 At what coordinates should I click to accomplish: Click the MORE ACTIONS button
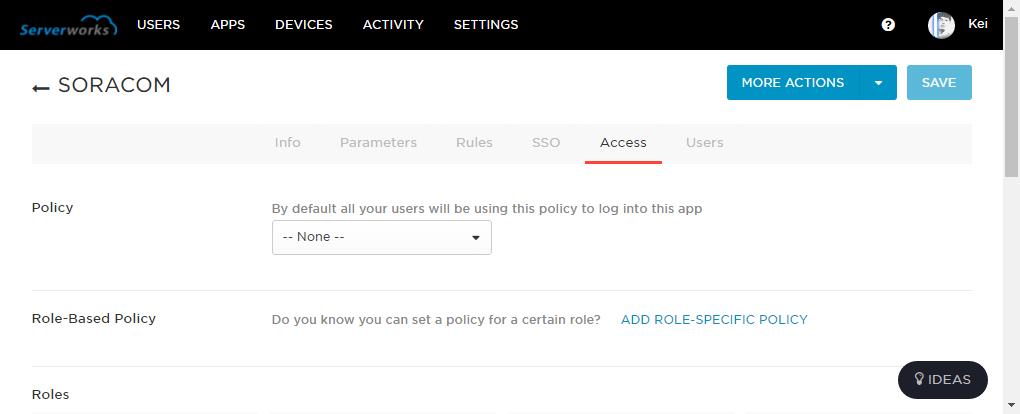coord(793,83)
